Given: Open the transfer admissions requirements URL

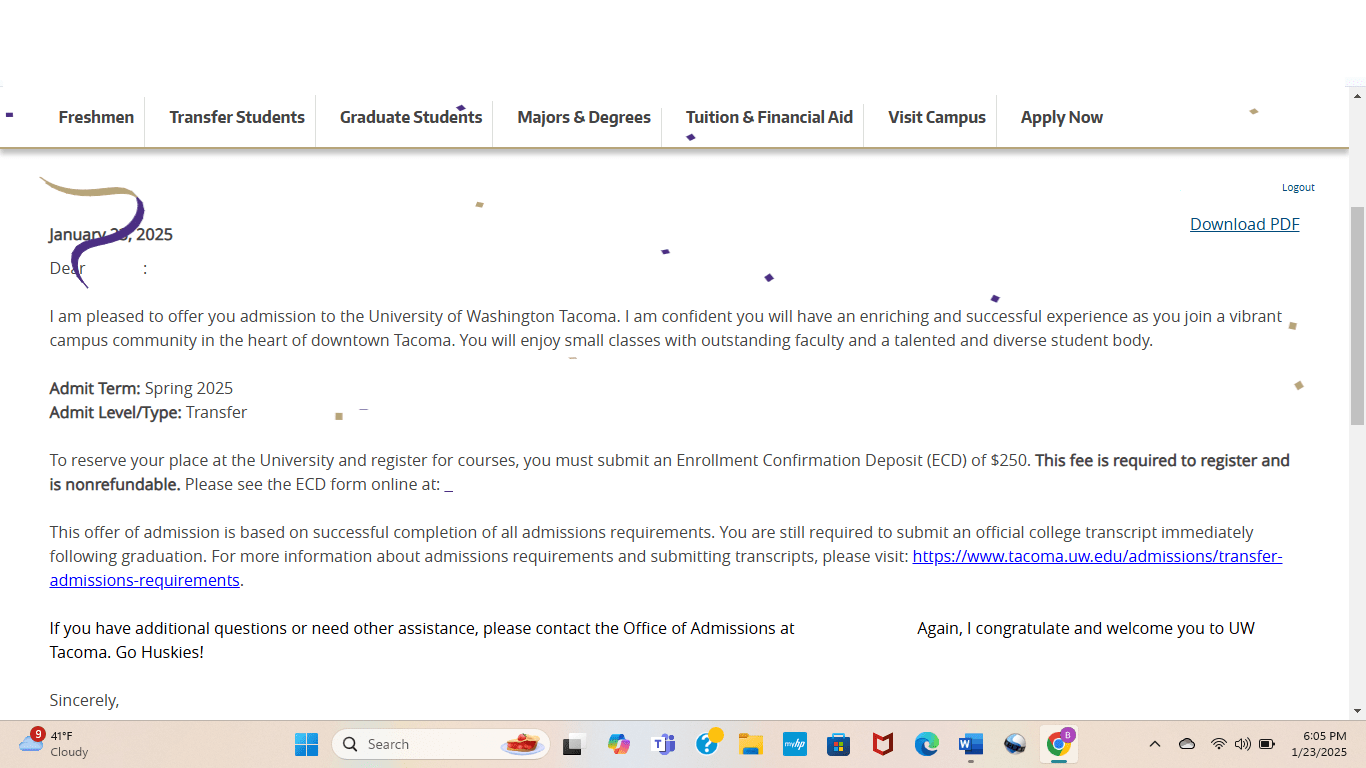Looking at the screenshot, I should point(1096,556).
